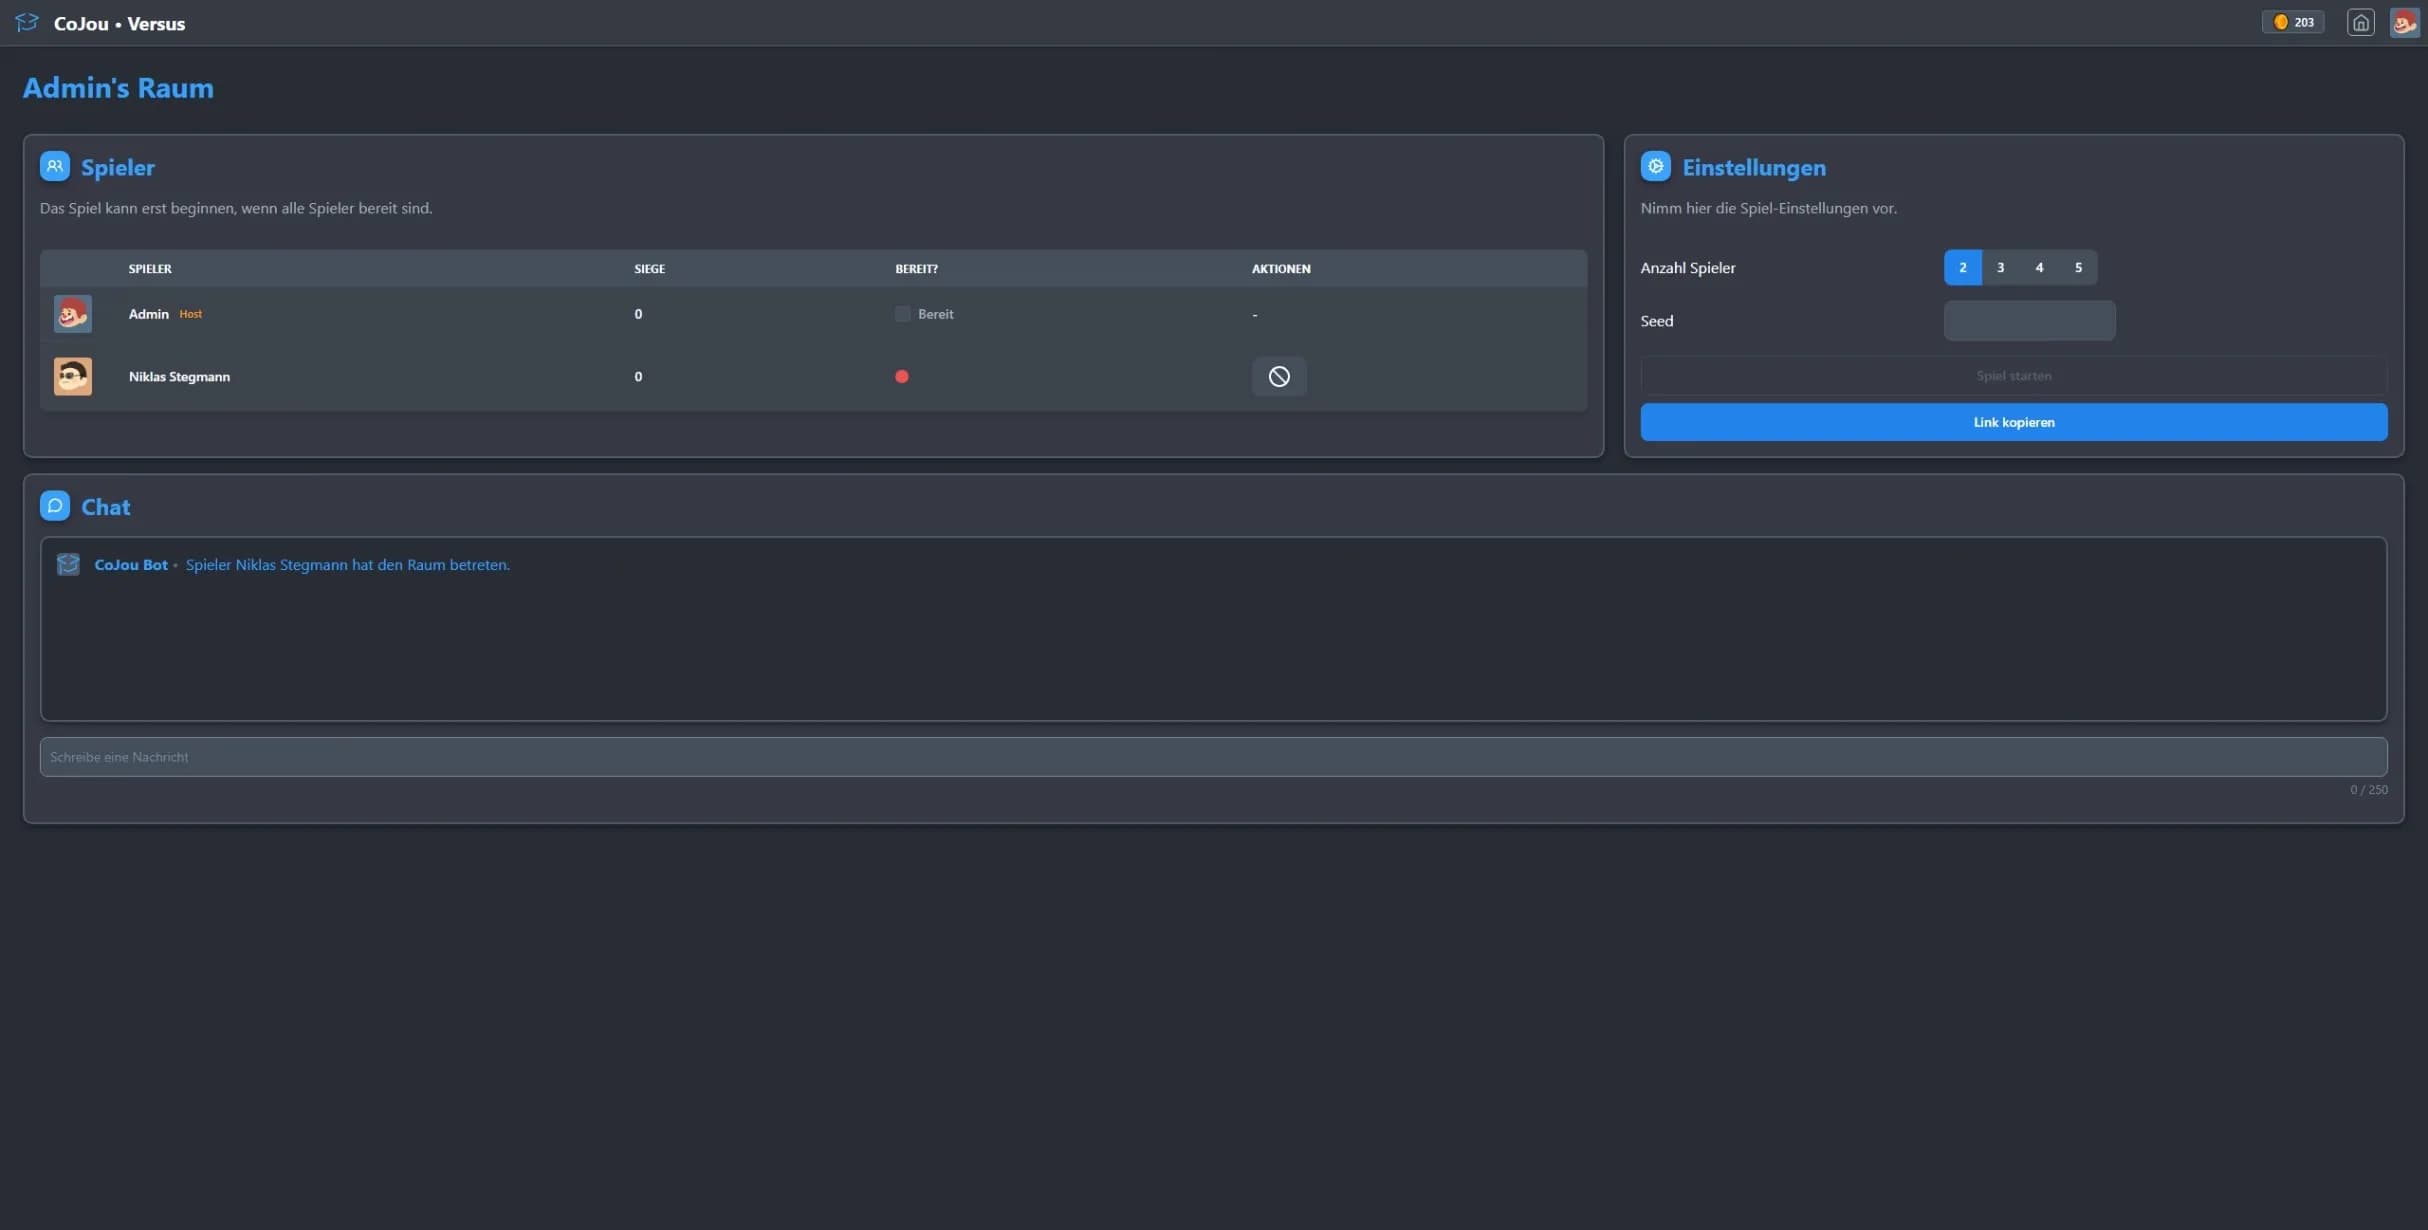
Task: Click the CoJou Bot avatar in chat
Action: (x=68, y=564)
